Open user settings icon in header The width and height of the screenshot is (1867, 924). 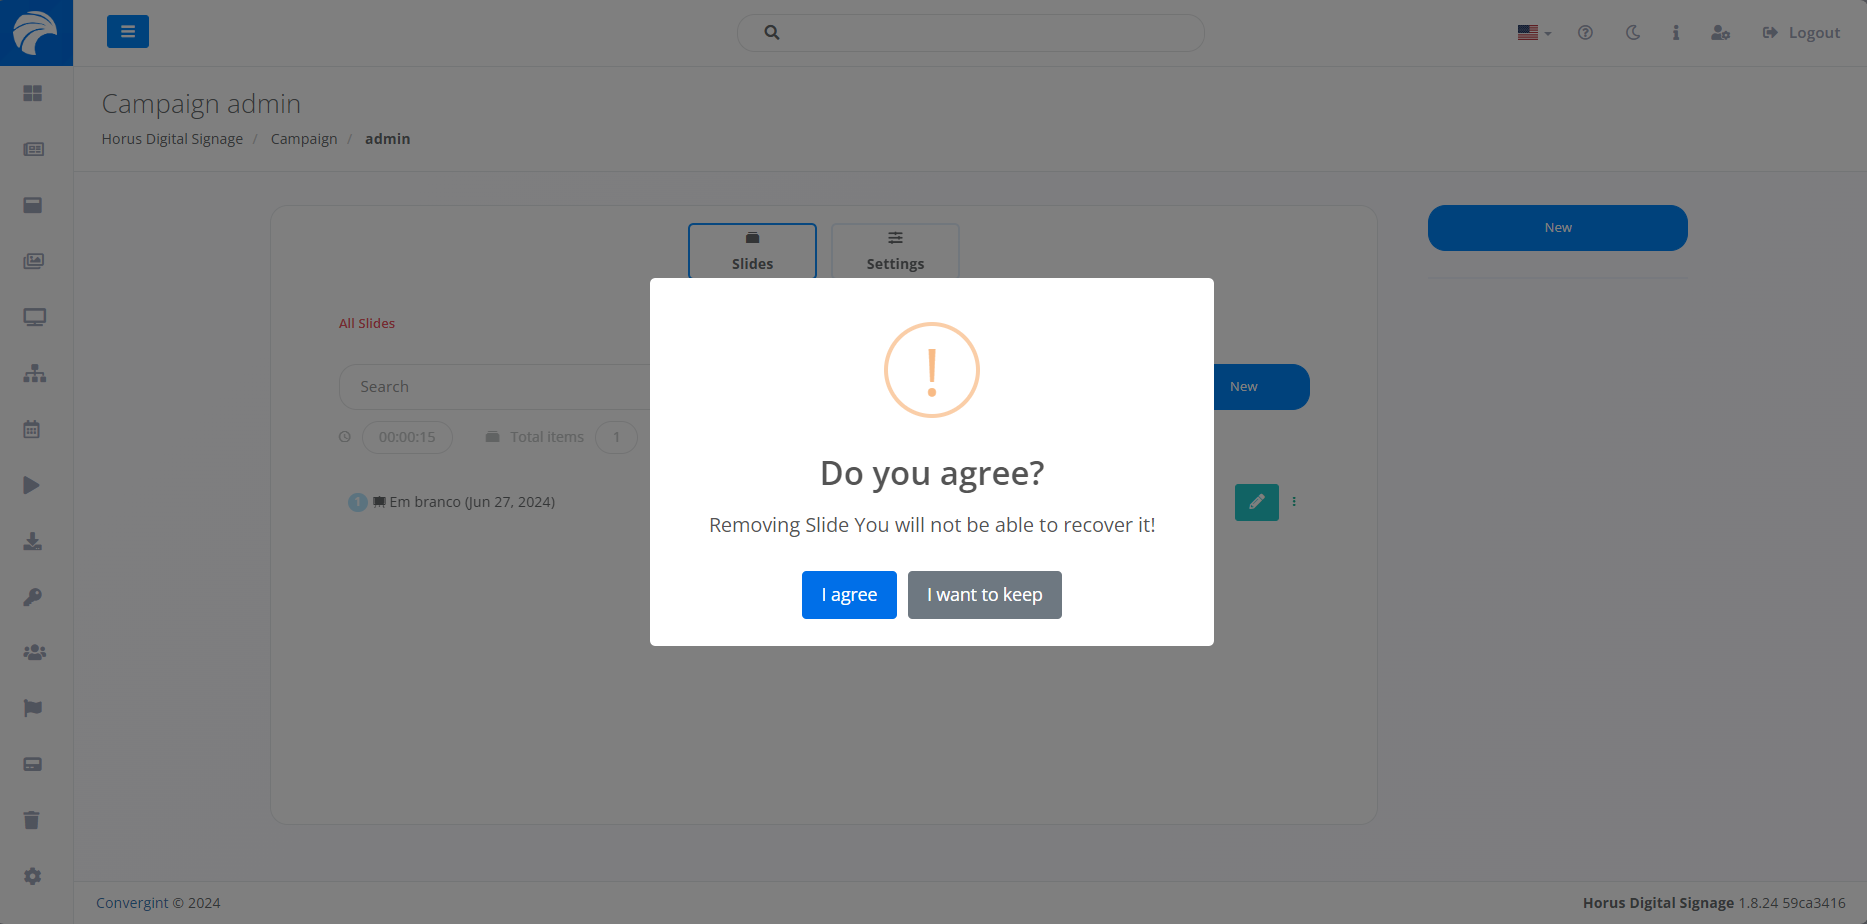click(1720, 33)
